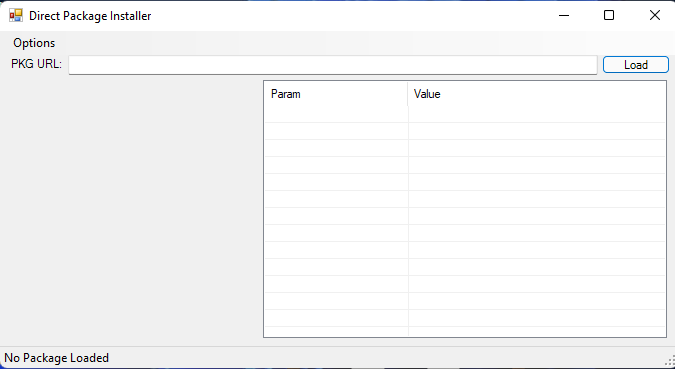Image resolution: width=675 pixels, height=369 pixels.
Task: Maximize the Direct Package Installer window
Action: pos(609,16)
